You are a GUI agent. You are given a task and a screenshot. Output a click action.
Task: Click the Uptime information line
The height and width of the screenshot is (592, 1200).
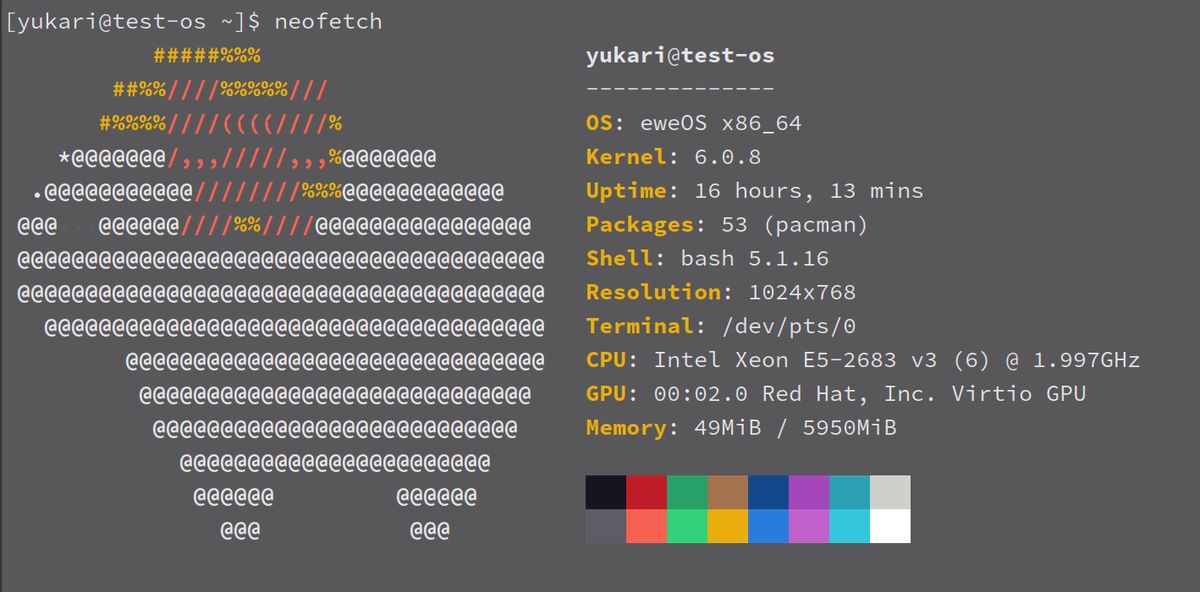(x=750, y=190)
